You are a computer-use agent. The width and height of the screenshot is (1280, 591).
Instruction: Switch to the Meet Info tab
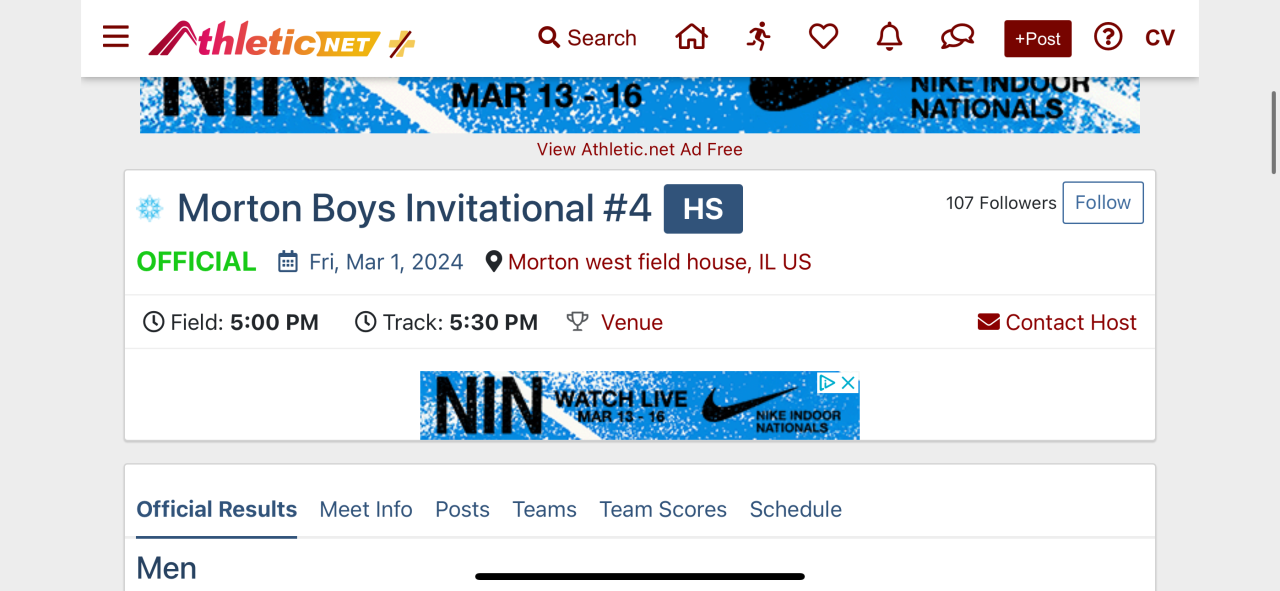click(366, 509)
